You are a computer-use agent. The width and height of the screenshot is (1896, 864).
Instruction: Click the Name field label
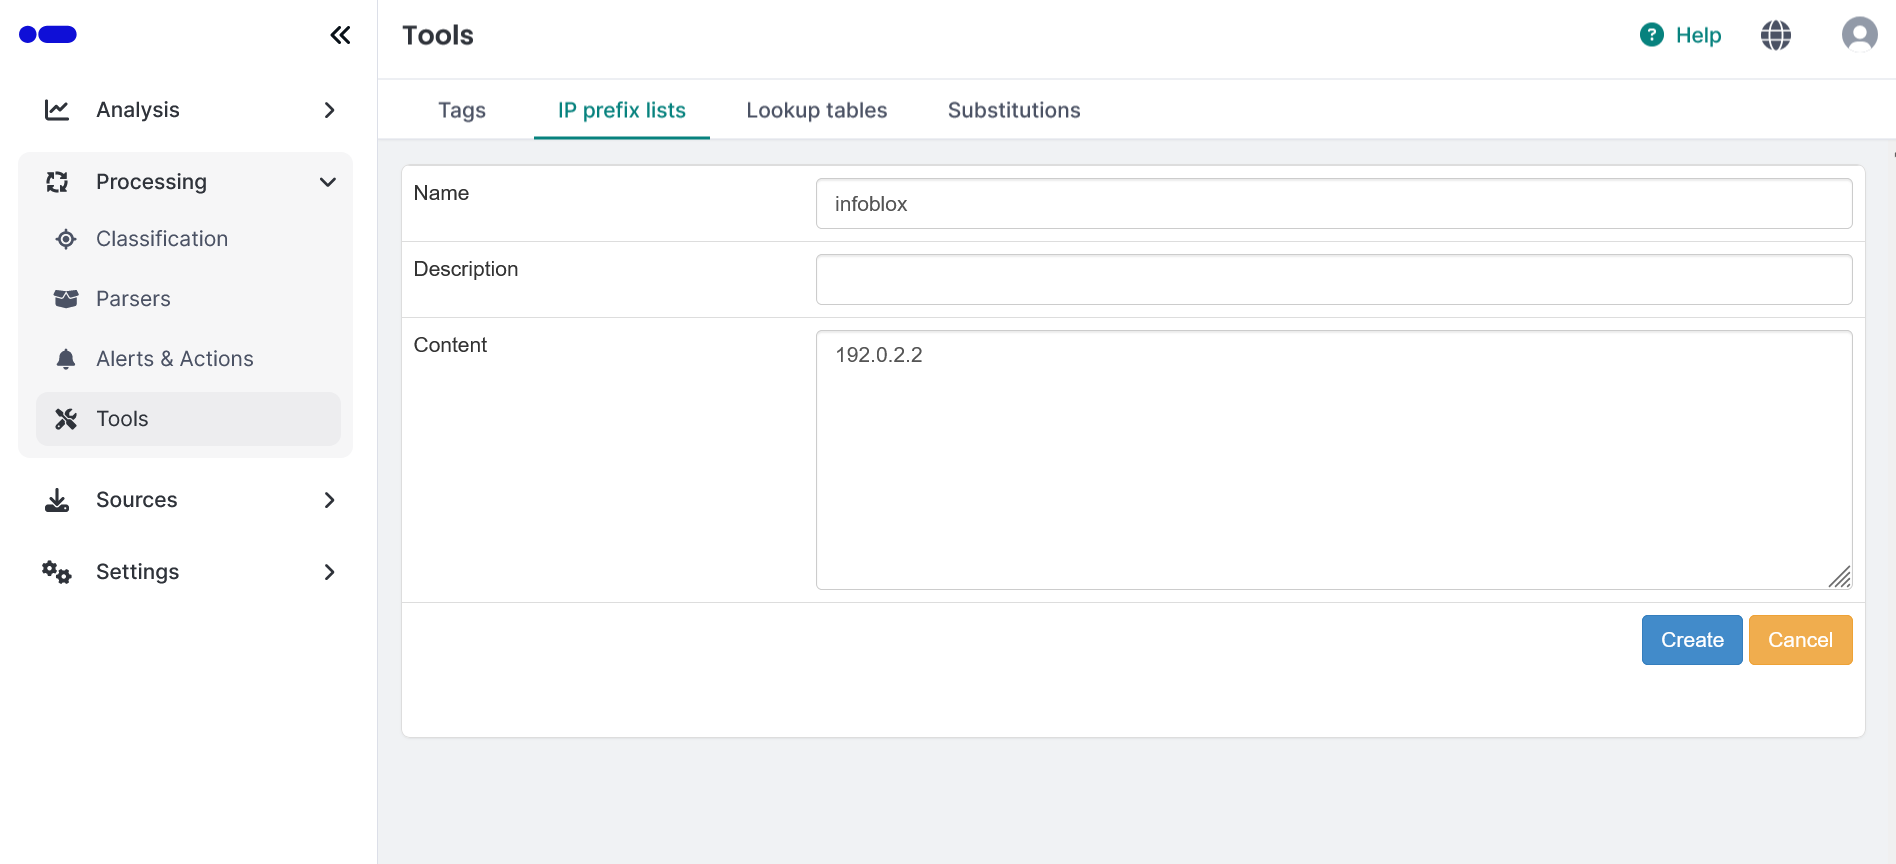tap(441, 193)
